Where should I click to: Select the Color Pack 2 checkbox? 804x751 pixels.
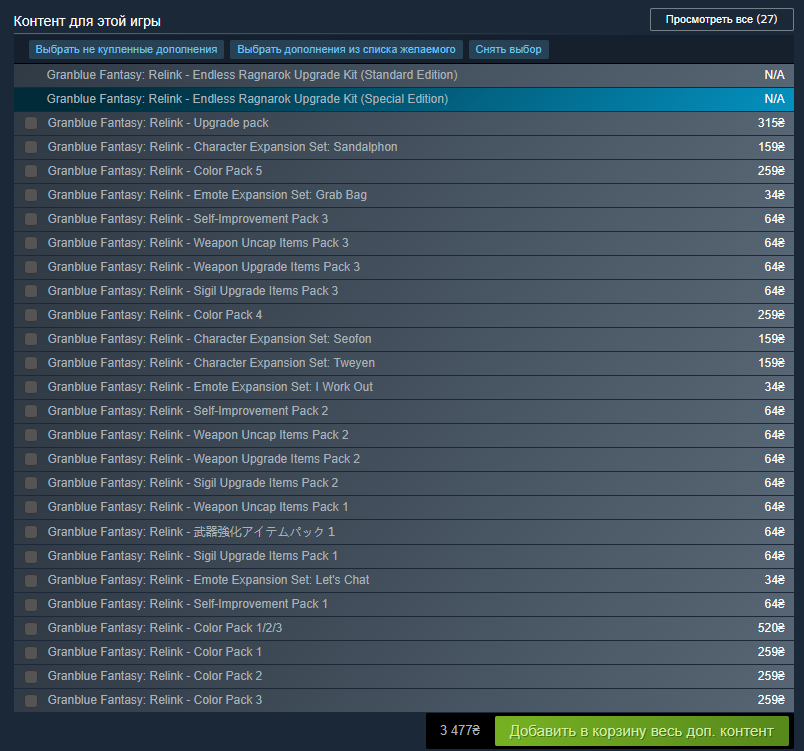coord(31,676)
